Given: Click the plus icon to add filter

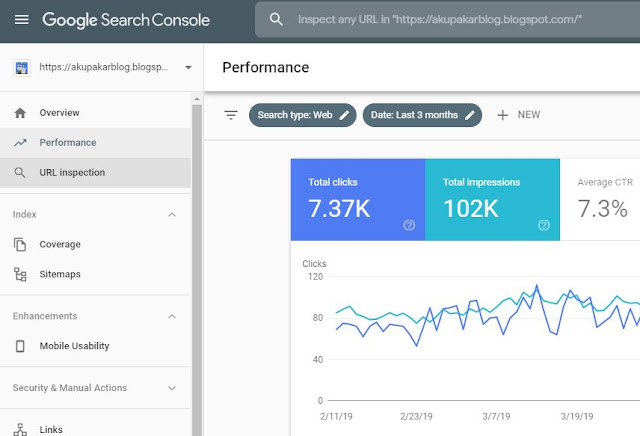Looking at the screenshot, I should click(x=502, y=115).
